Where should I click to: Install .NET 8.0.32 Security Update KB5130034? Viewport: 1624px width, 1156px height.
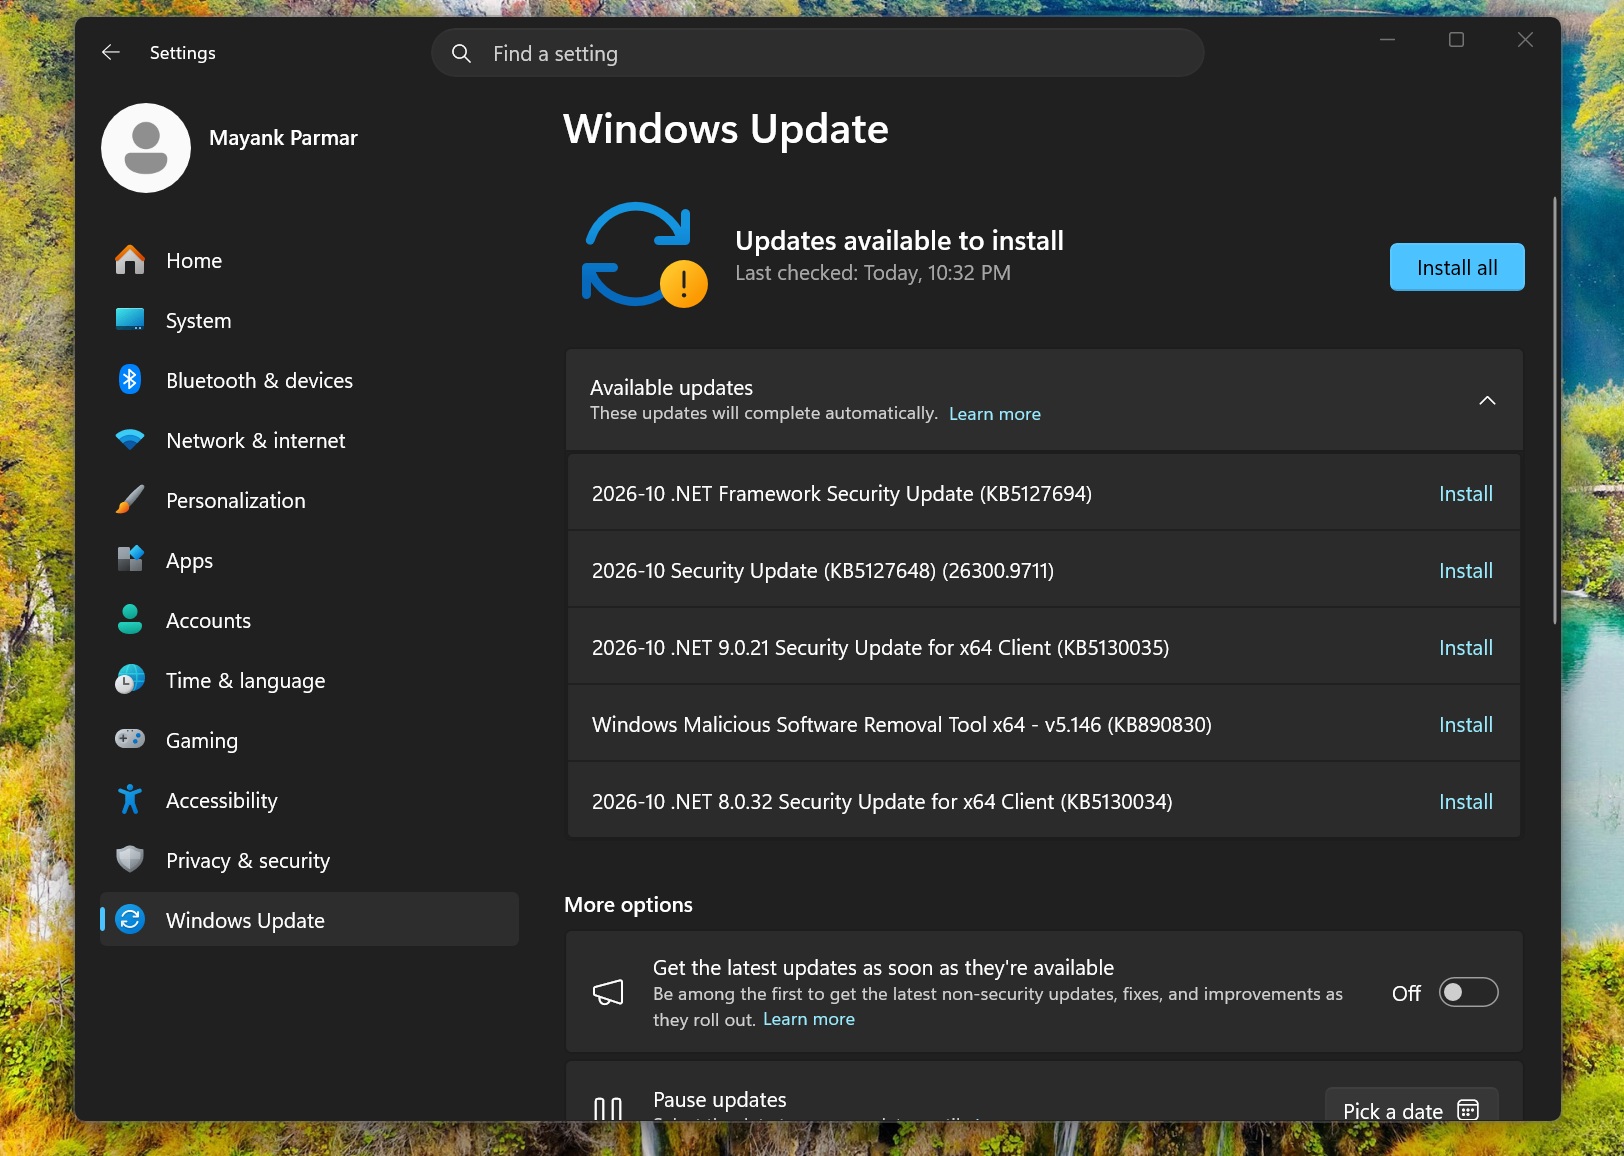click(1465, 801)
